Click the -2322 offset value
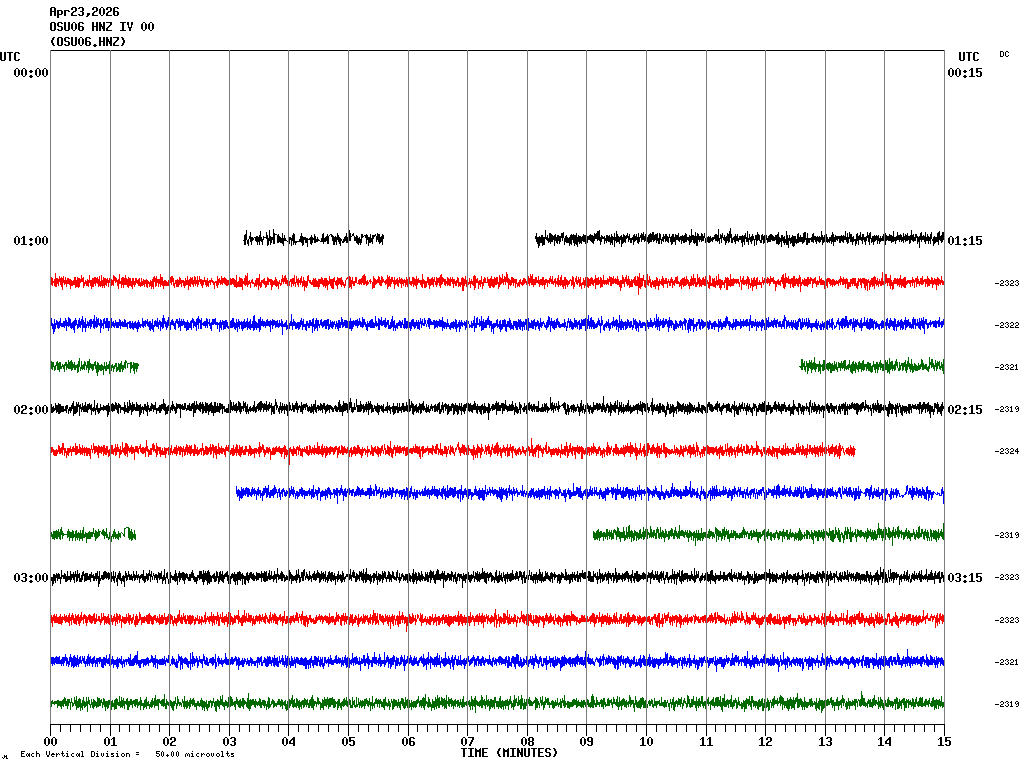Image resolution: width=1024 pixels, height=768 pixels. coord(1007,326)
